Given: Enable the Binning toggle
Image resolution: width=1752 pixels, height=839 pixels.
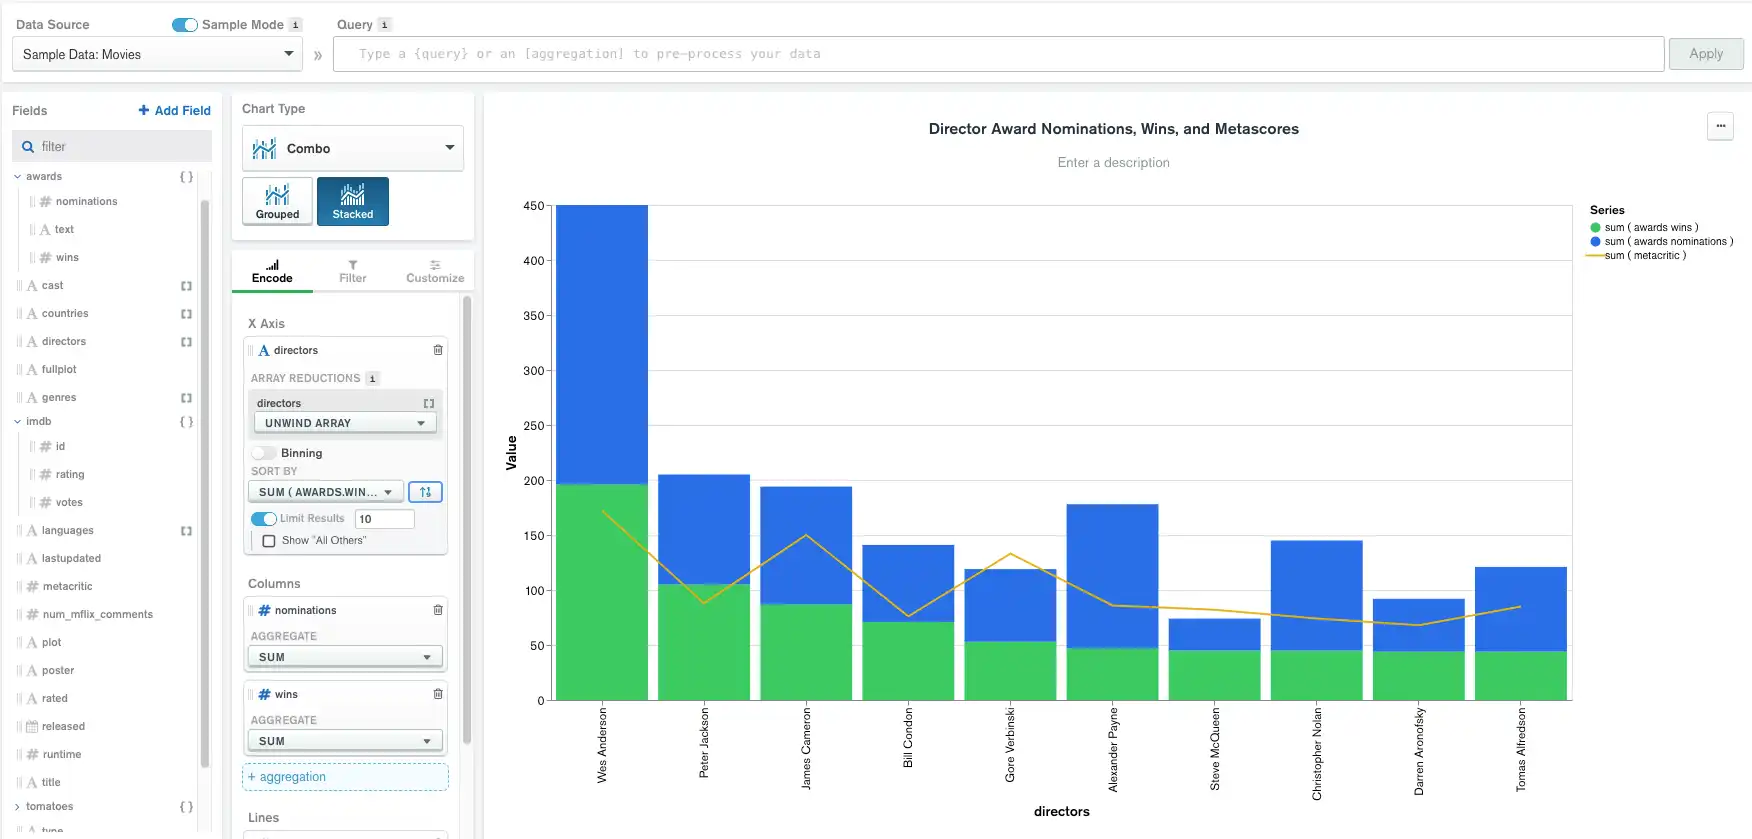Looking at the screenshot, I should tap(264, 453).
